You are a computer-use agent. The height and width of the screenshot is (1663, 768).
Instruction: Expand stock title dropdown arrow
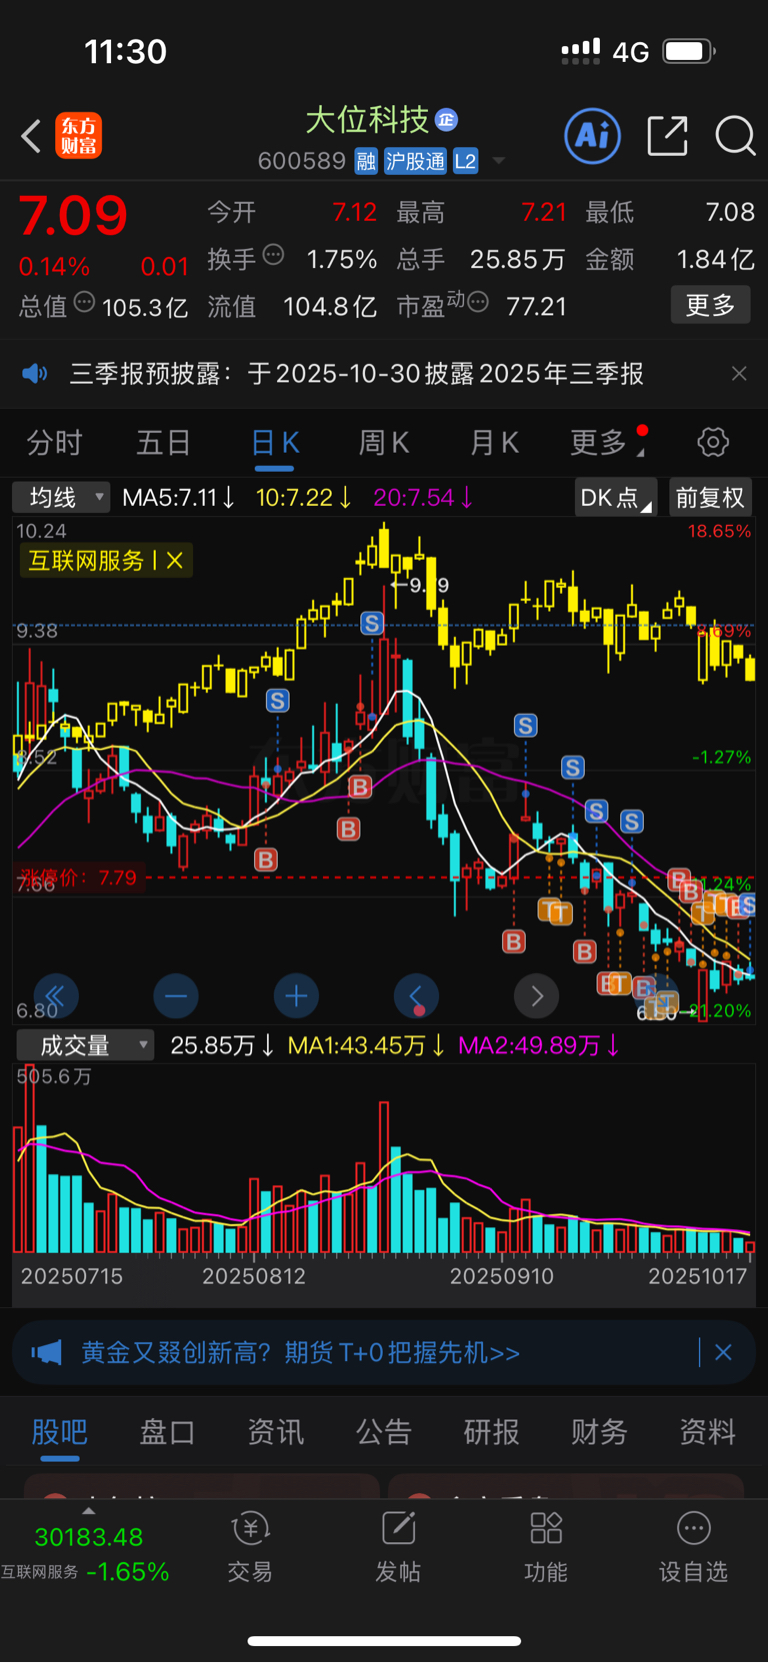point(499,161)
